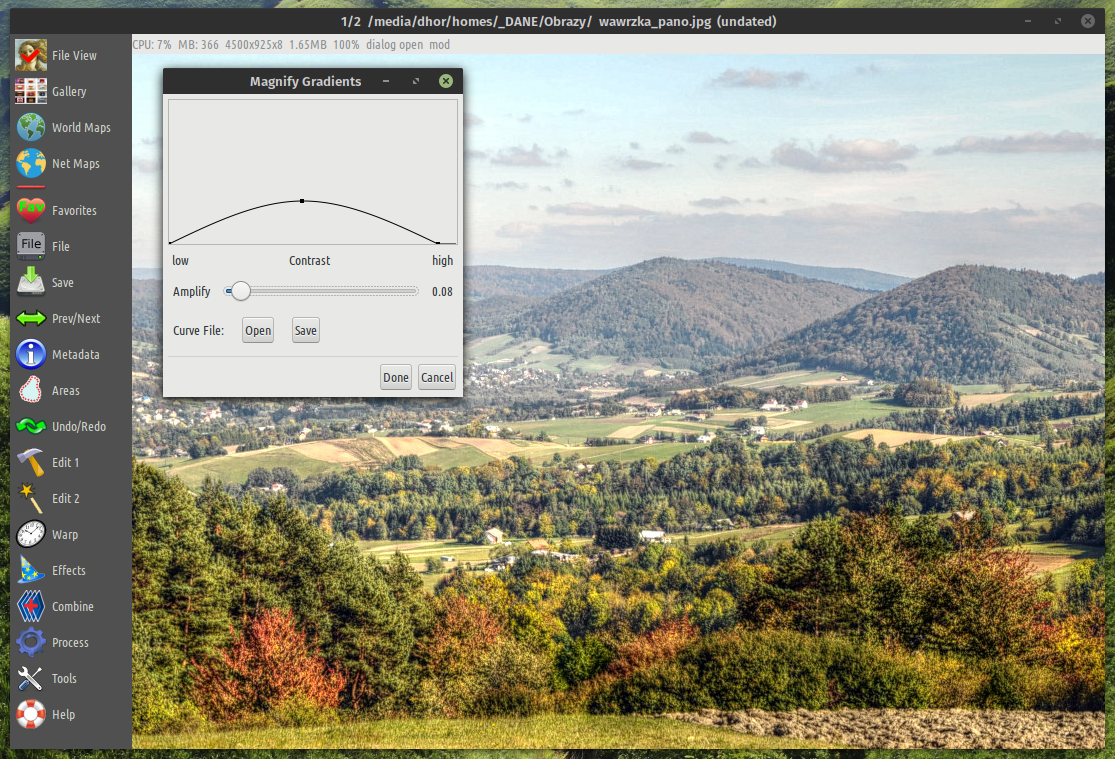Close the Magnify Gradients dialog
The height and width of the screenshot is (759, 1115).
pos(446,81)
